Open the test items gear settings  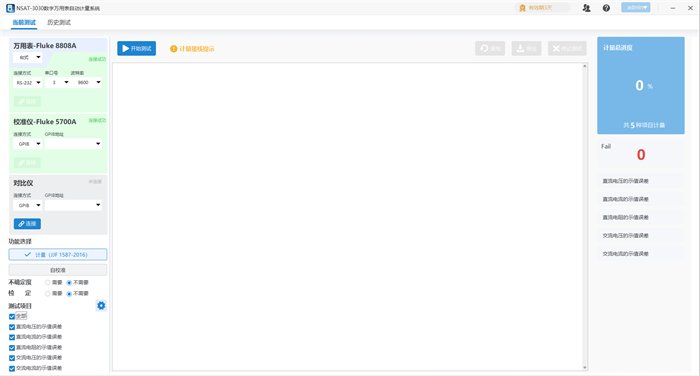[101, 305]
